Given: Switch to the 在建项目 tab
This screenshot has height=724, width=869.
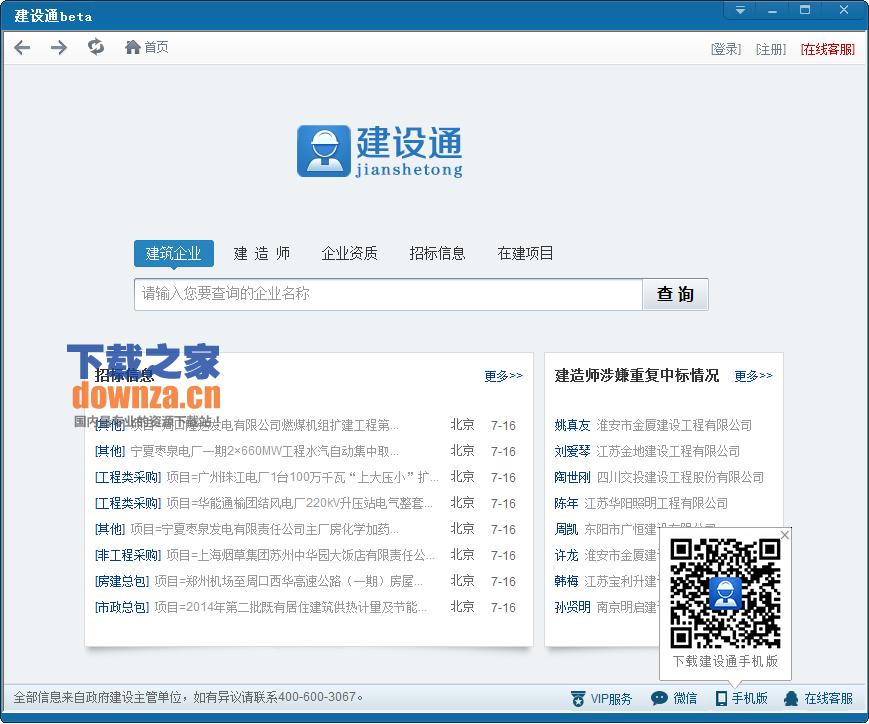Looking at the screenshot, I should [x=525, y=253].
